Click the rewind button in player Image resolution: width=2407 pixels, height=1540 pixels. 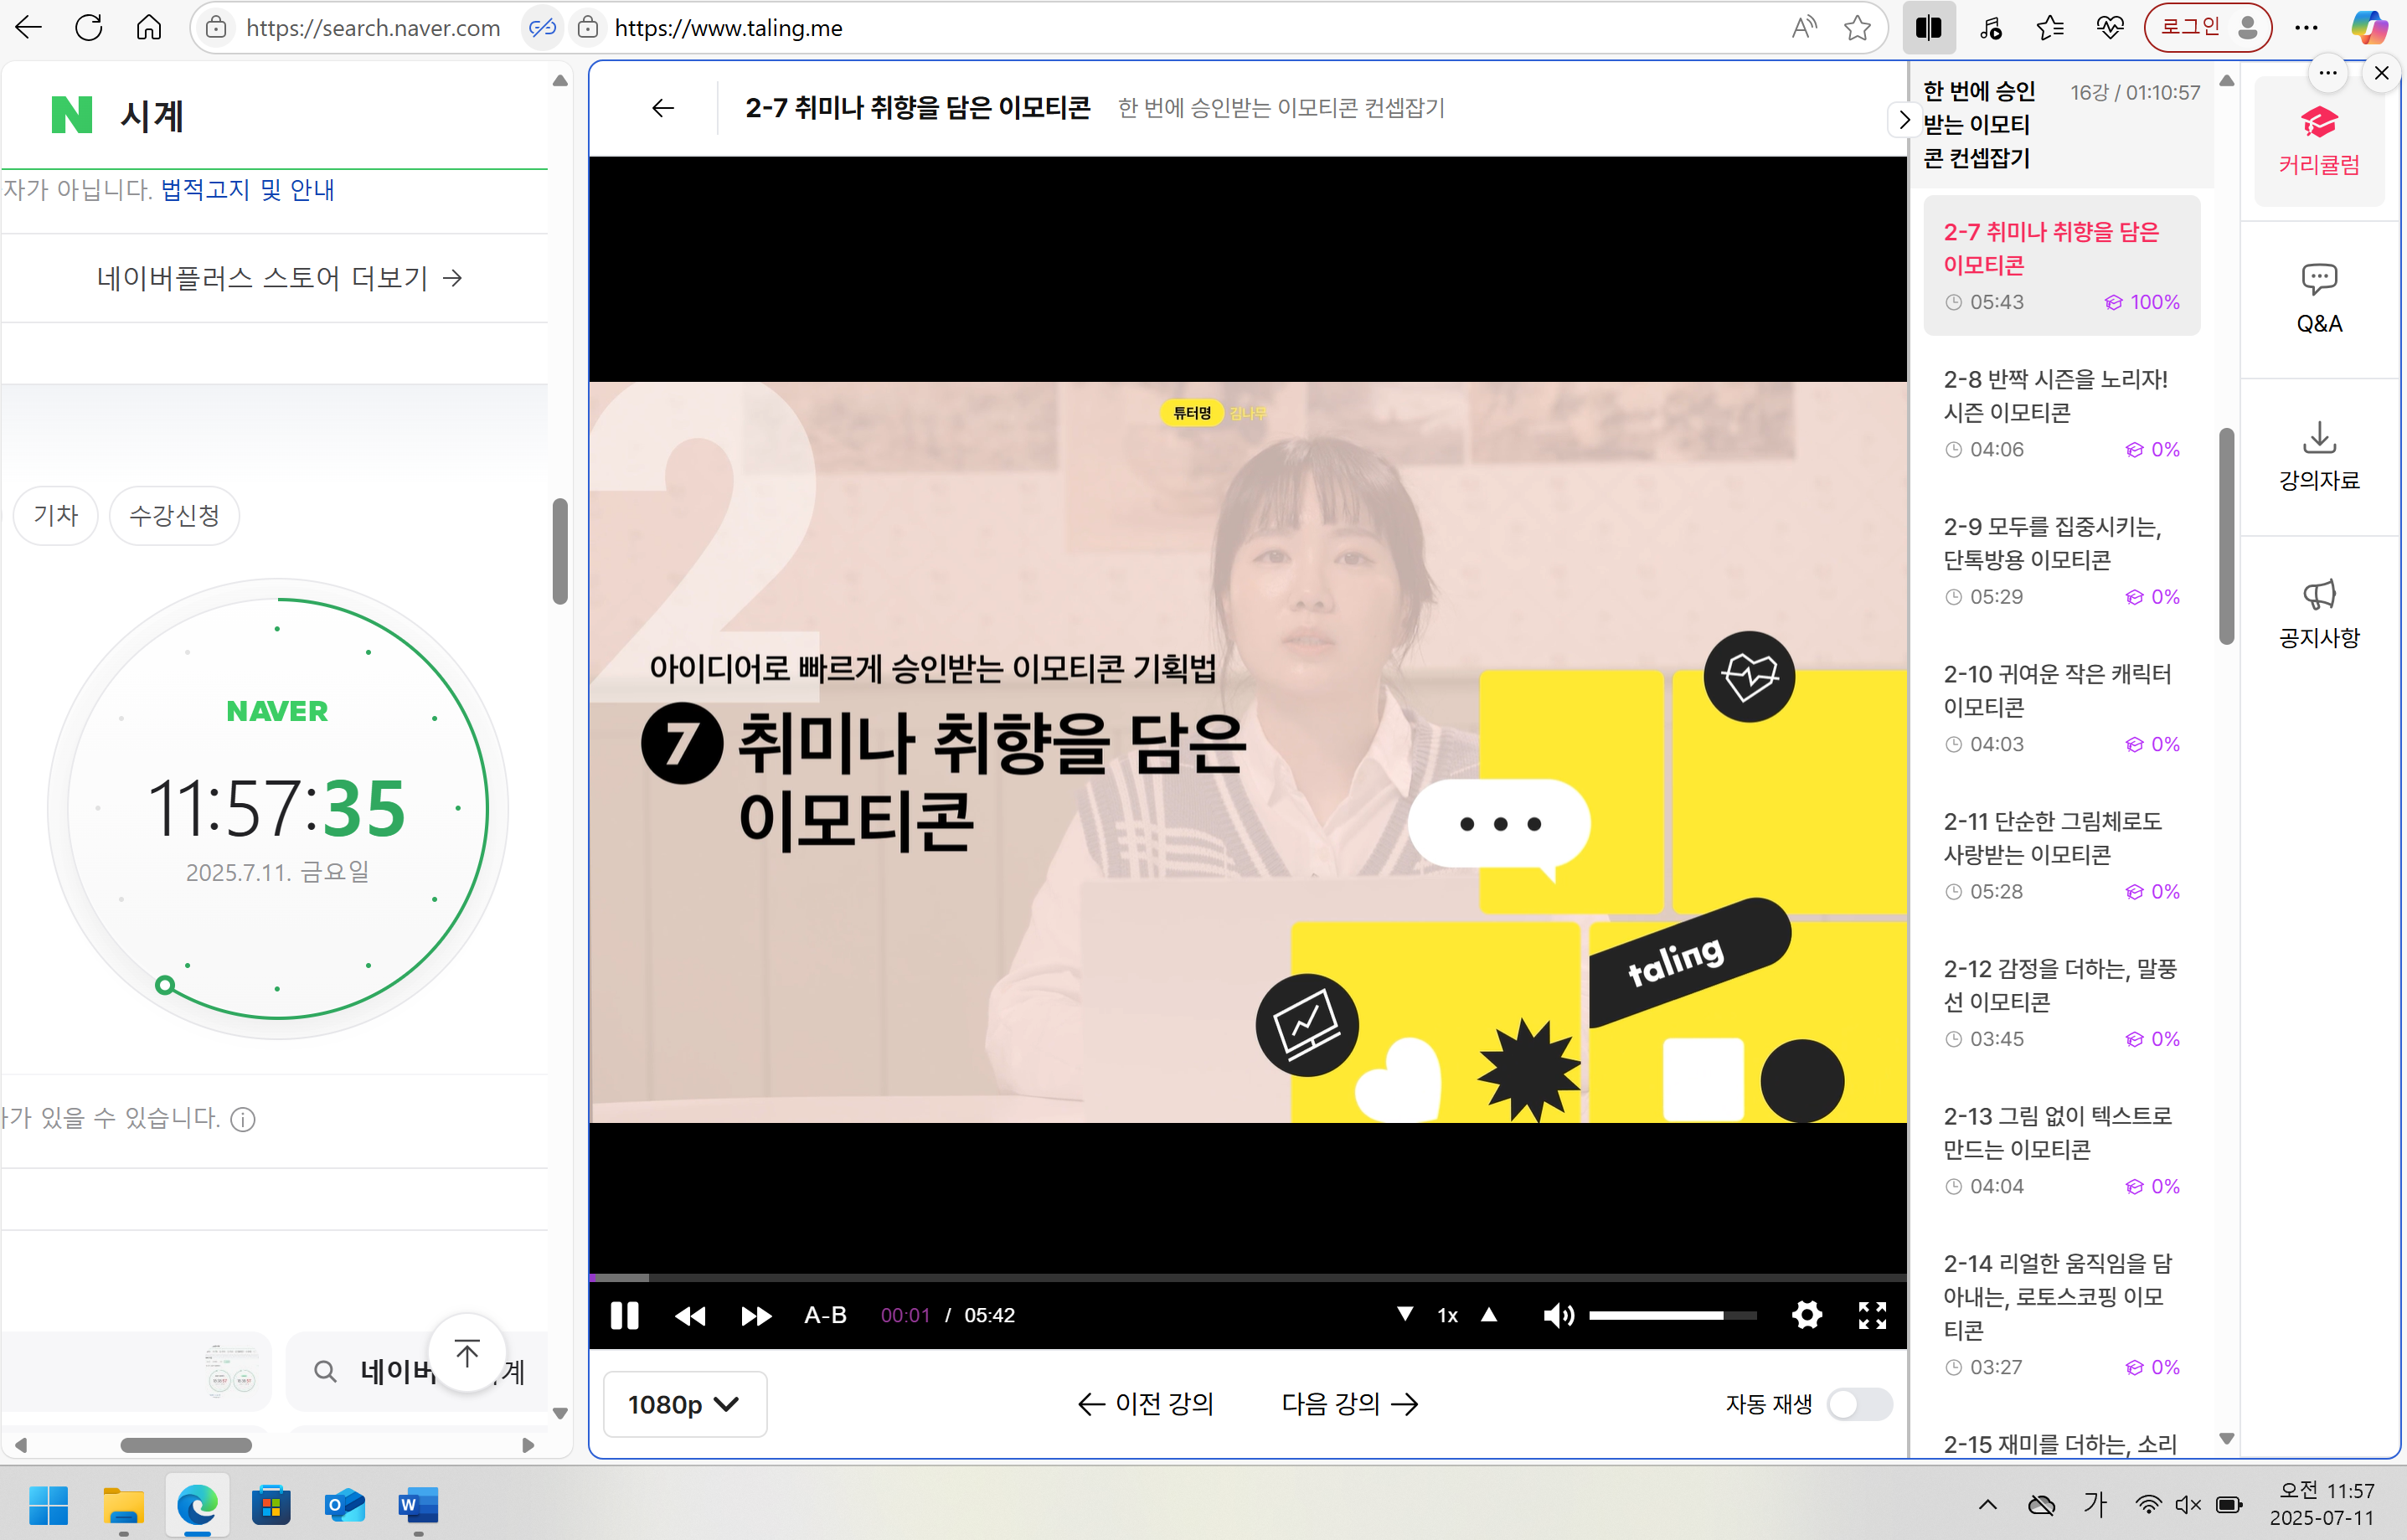tap(690, 1315)
